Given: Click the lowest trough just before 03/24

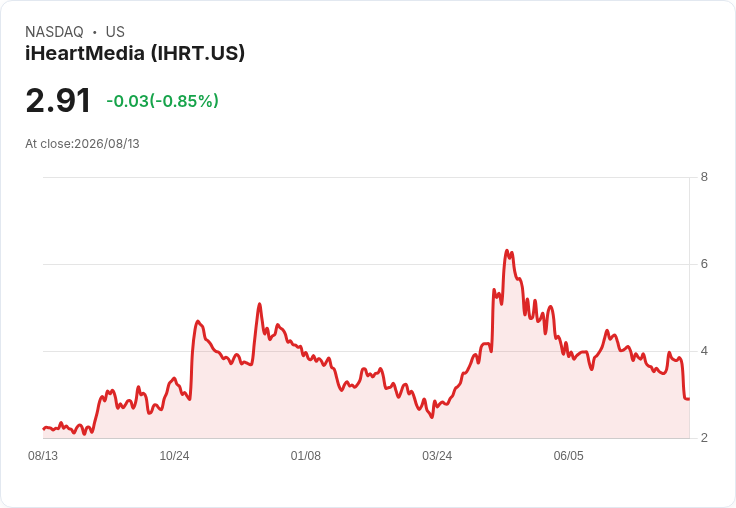Looking at the screenshot, I should (432, 417).
